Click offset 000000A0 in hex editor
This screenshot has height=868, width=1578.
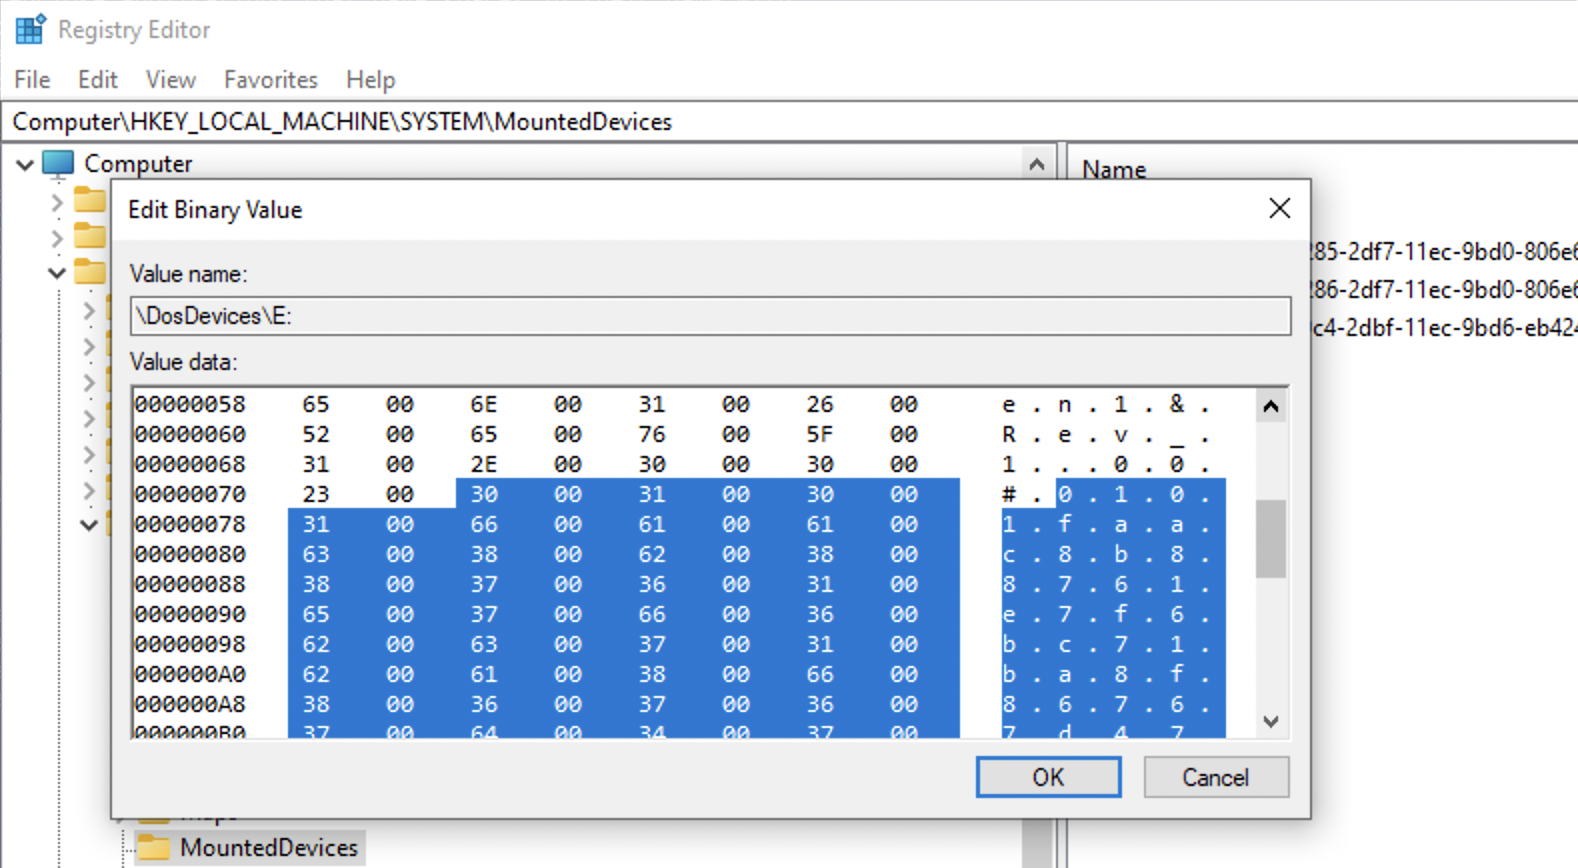(190, 674)
